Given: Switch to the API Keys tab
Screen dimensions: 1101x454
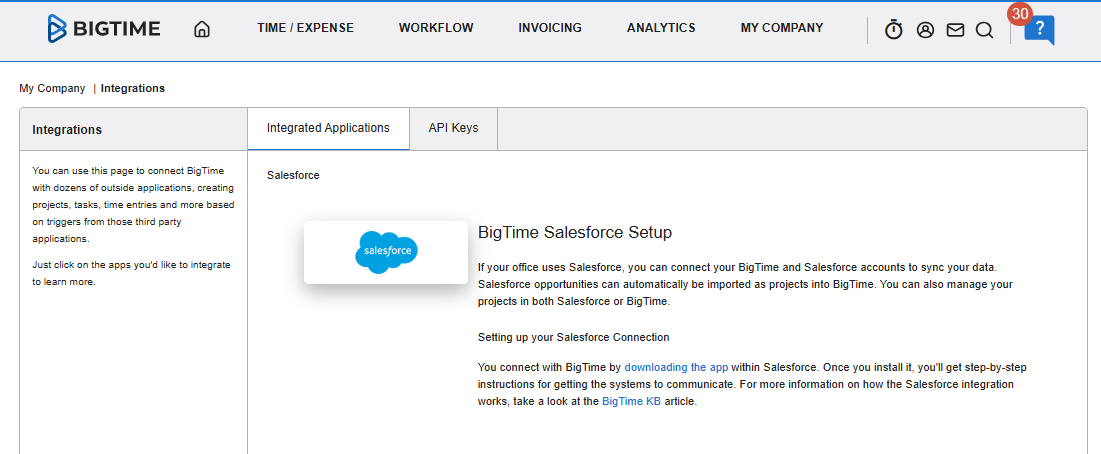Looking at the screenshot, I should click(454, 128).
